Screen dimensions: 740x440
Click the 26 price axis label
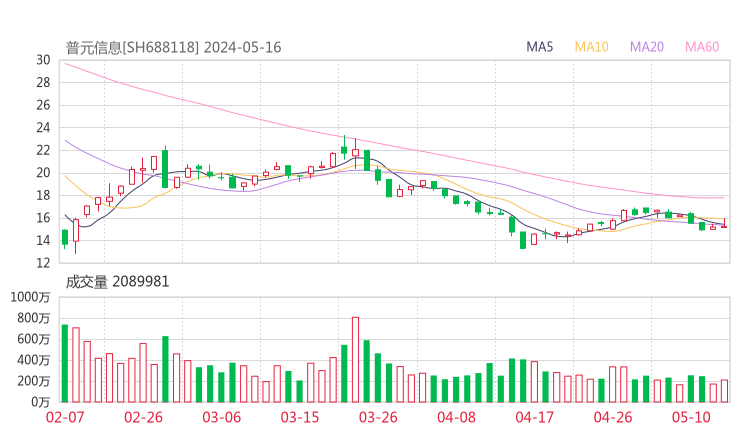[x=43, y=105]
